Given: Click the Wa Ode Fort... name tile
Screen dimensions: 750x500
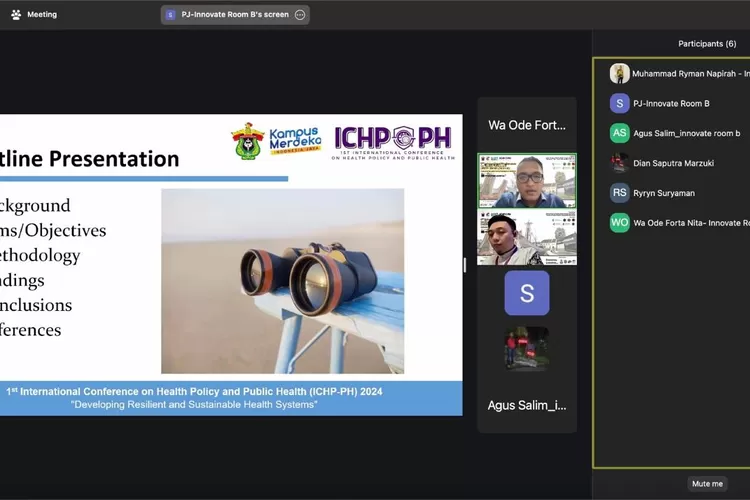Looking at the screenshot, I should 527,125.
